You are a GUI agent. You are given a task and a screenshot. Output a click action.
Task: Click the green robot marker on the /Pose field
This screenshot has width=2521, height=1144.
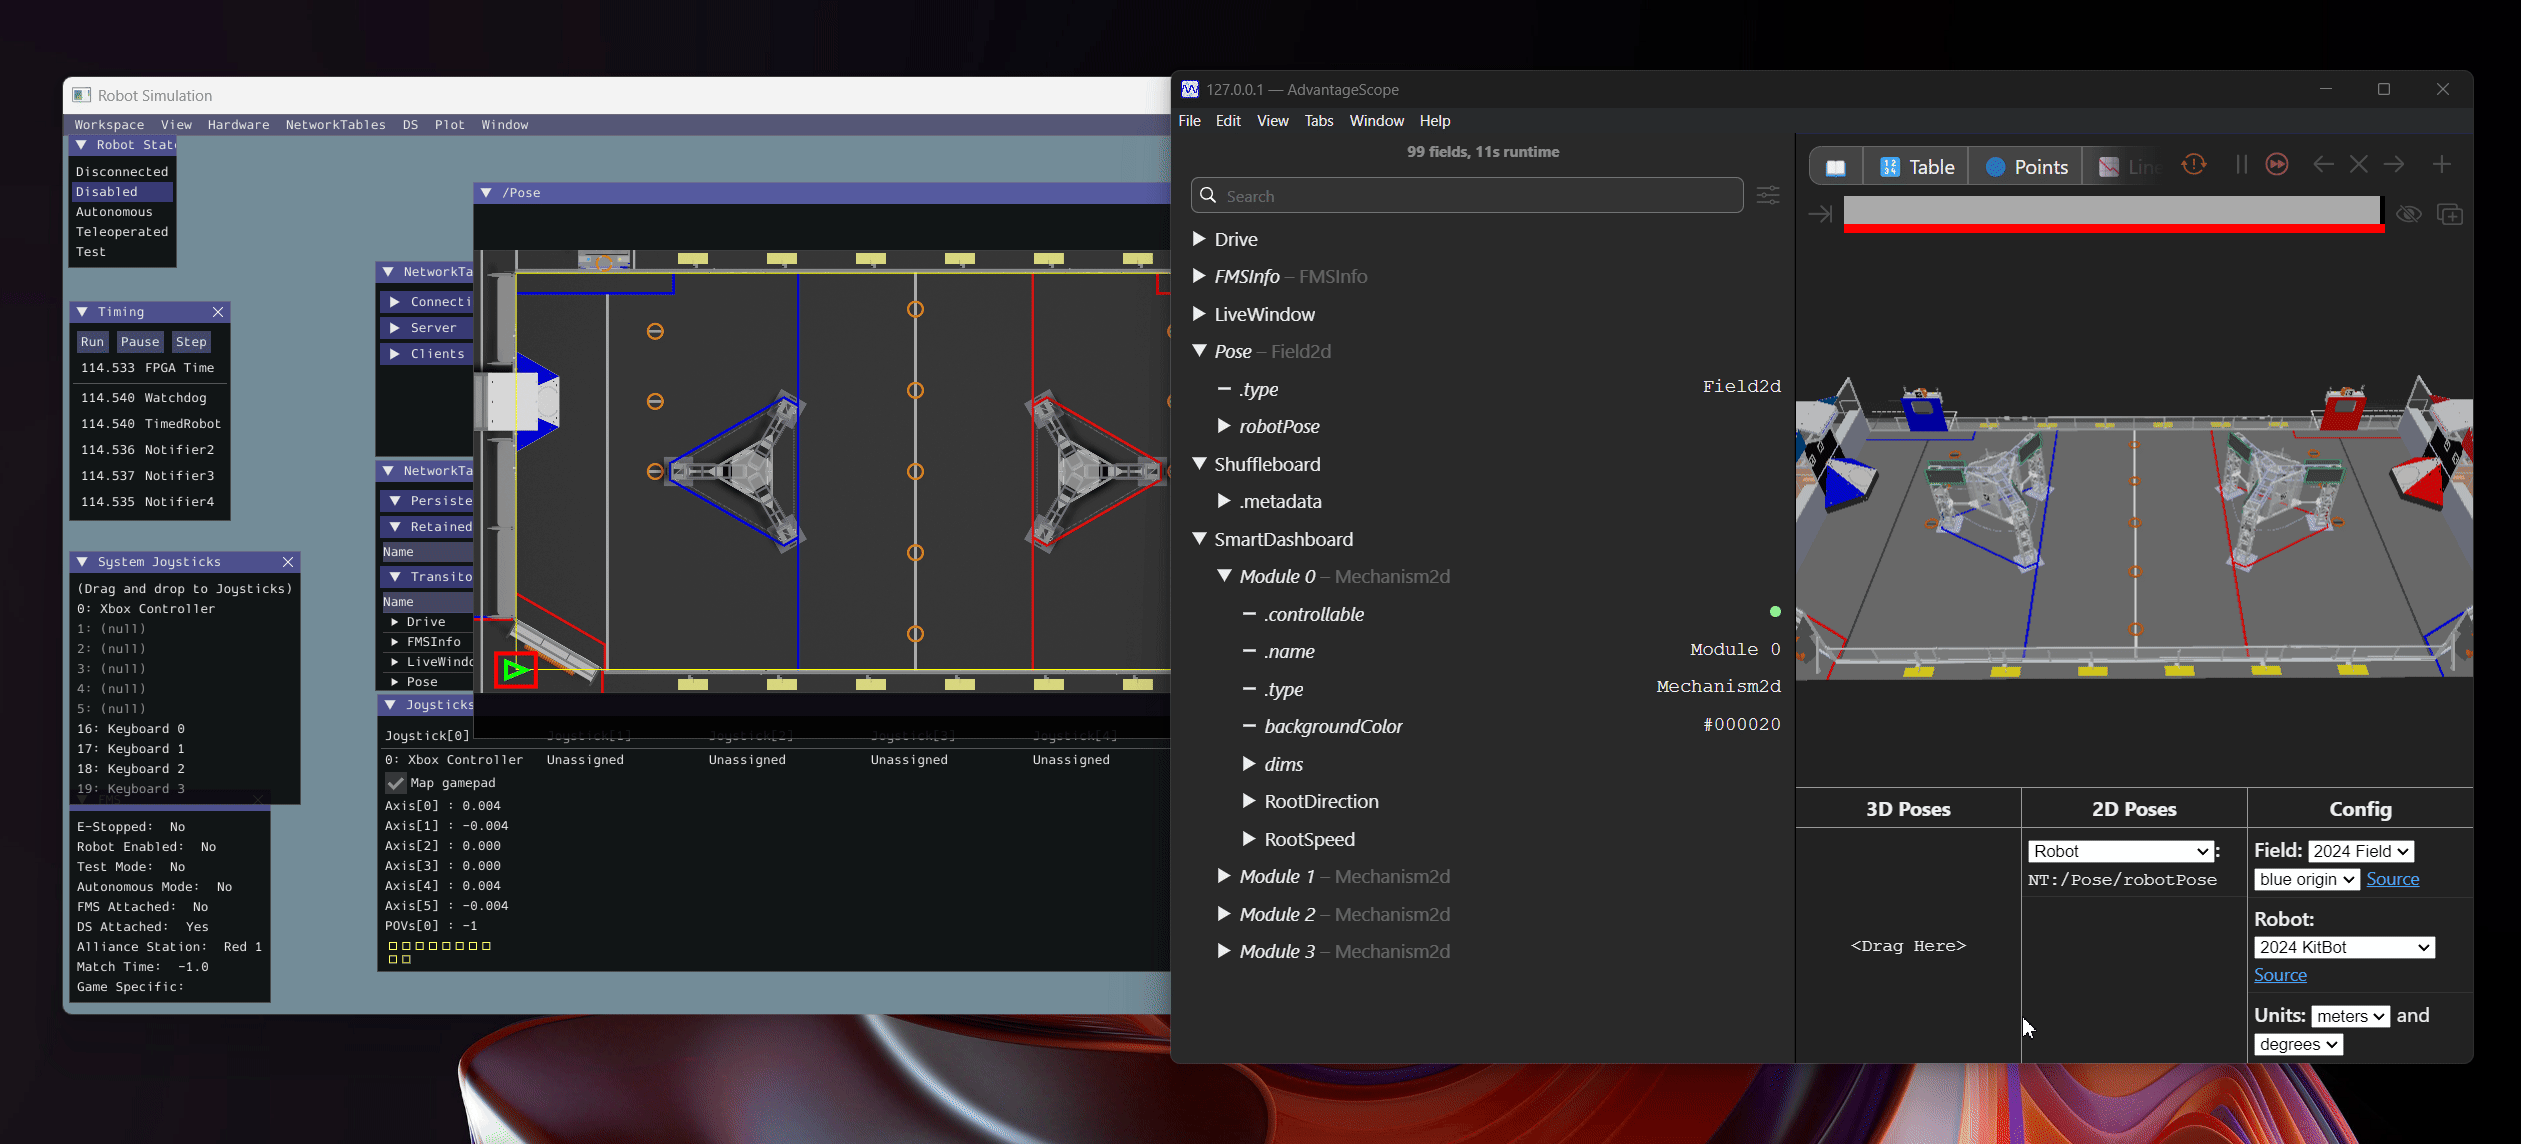516,670
